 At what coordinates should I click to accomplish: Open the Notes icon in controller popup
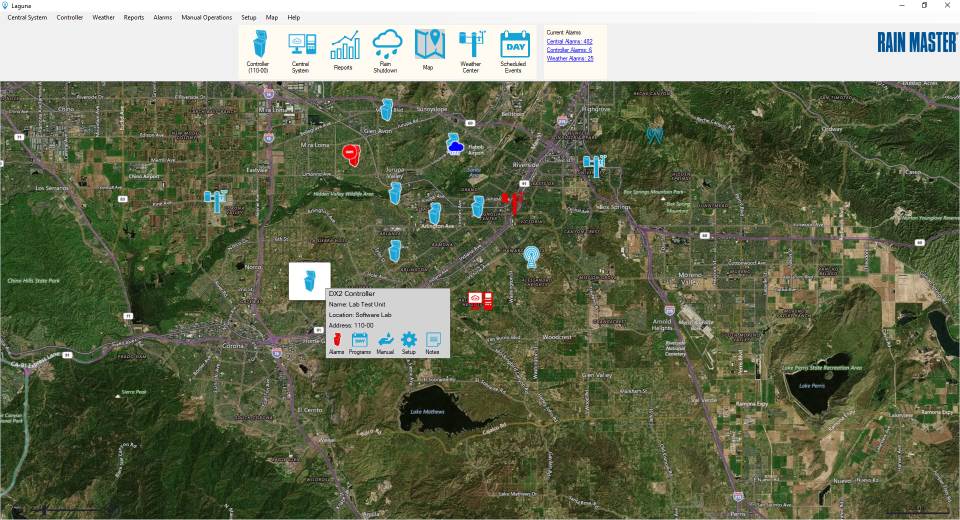click(433, 340)
